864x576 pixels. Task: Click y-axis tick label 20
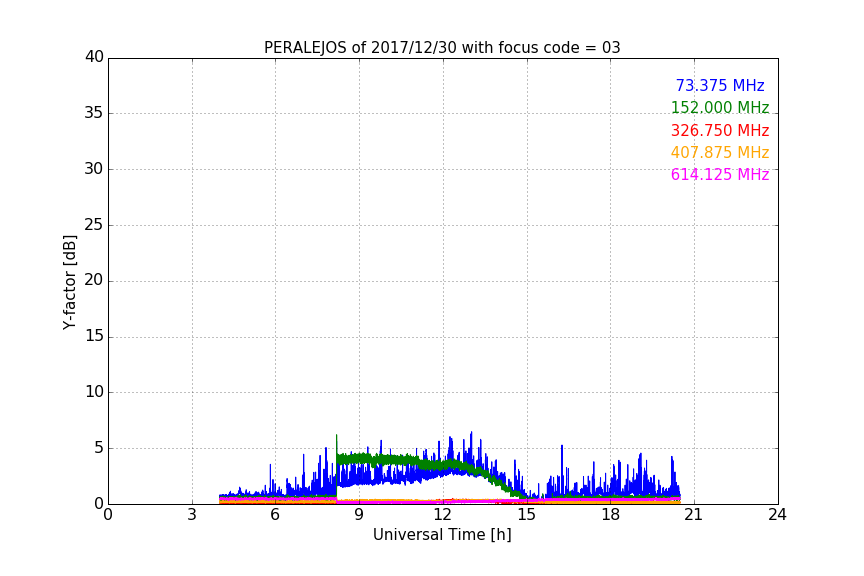(94, 281)
